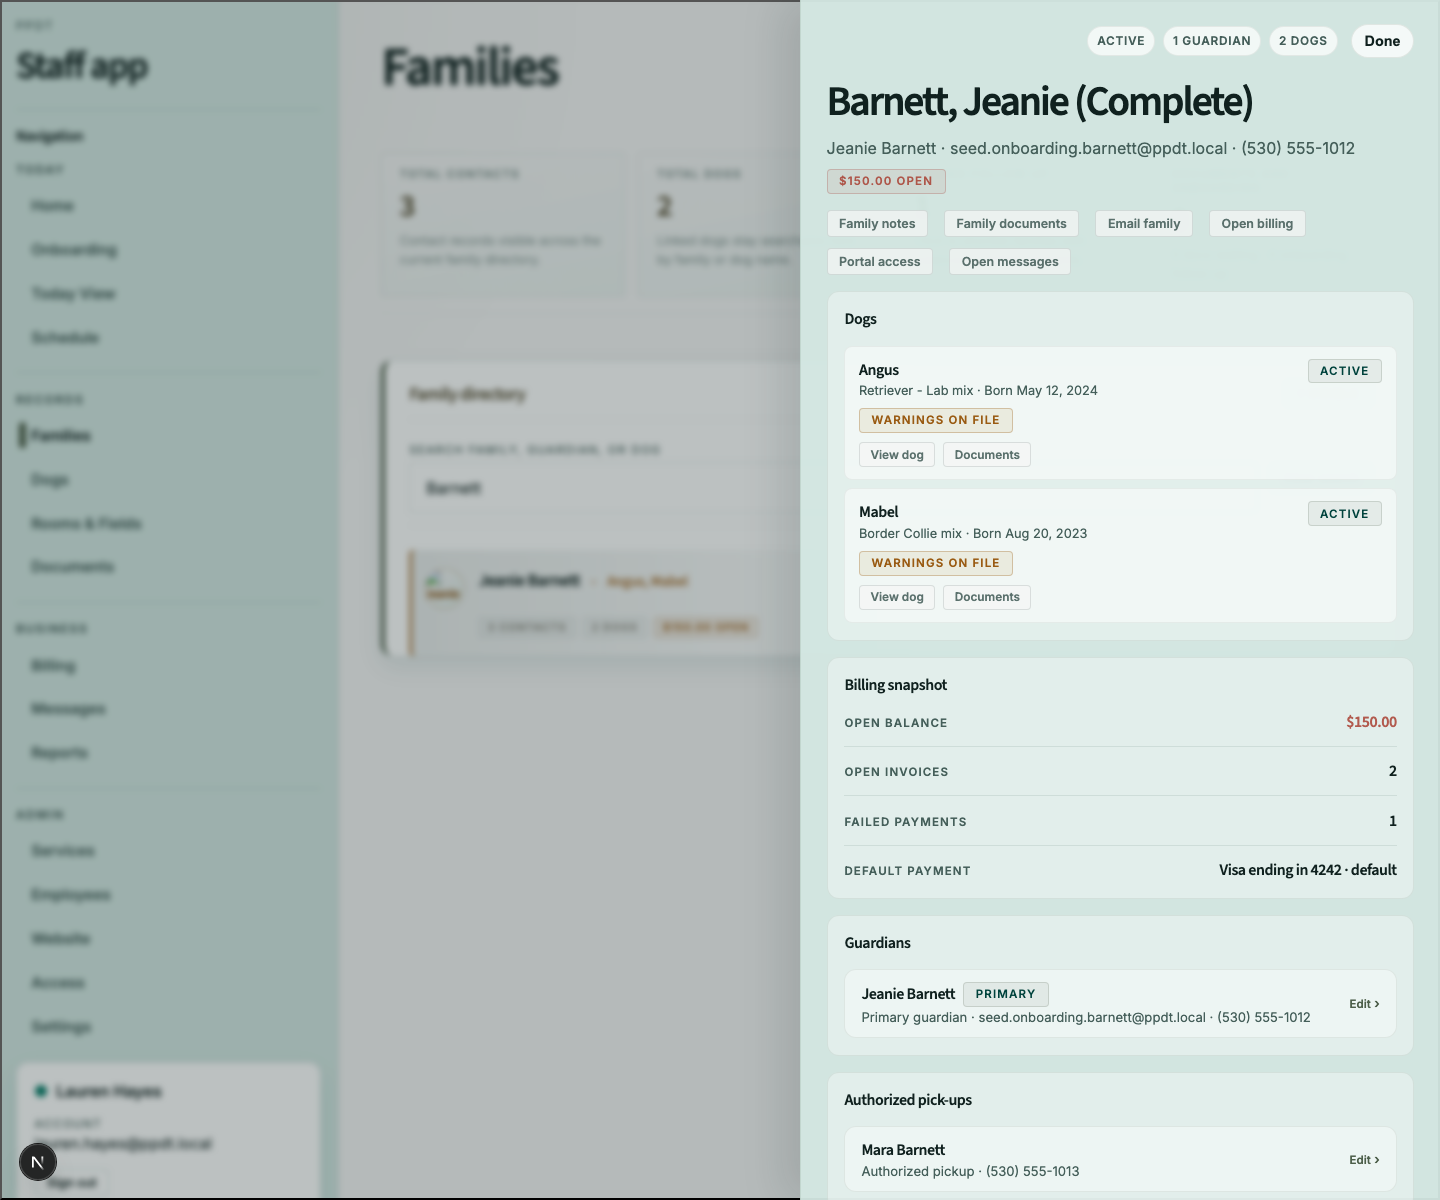Image resolution: width=1440 pixels, height=1200 pixels.
Task: Open Rooms & Fields in sidebar
Action: click(86, 524)
